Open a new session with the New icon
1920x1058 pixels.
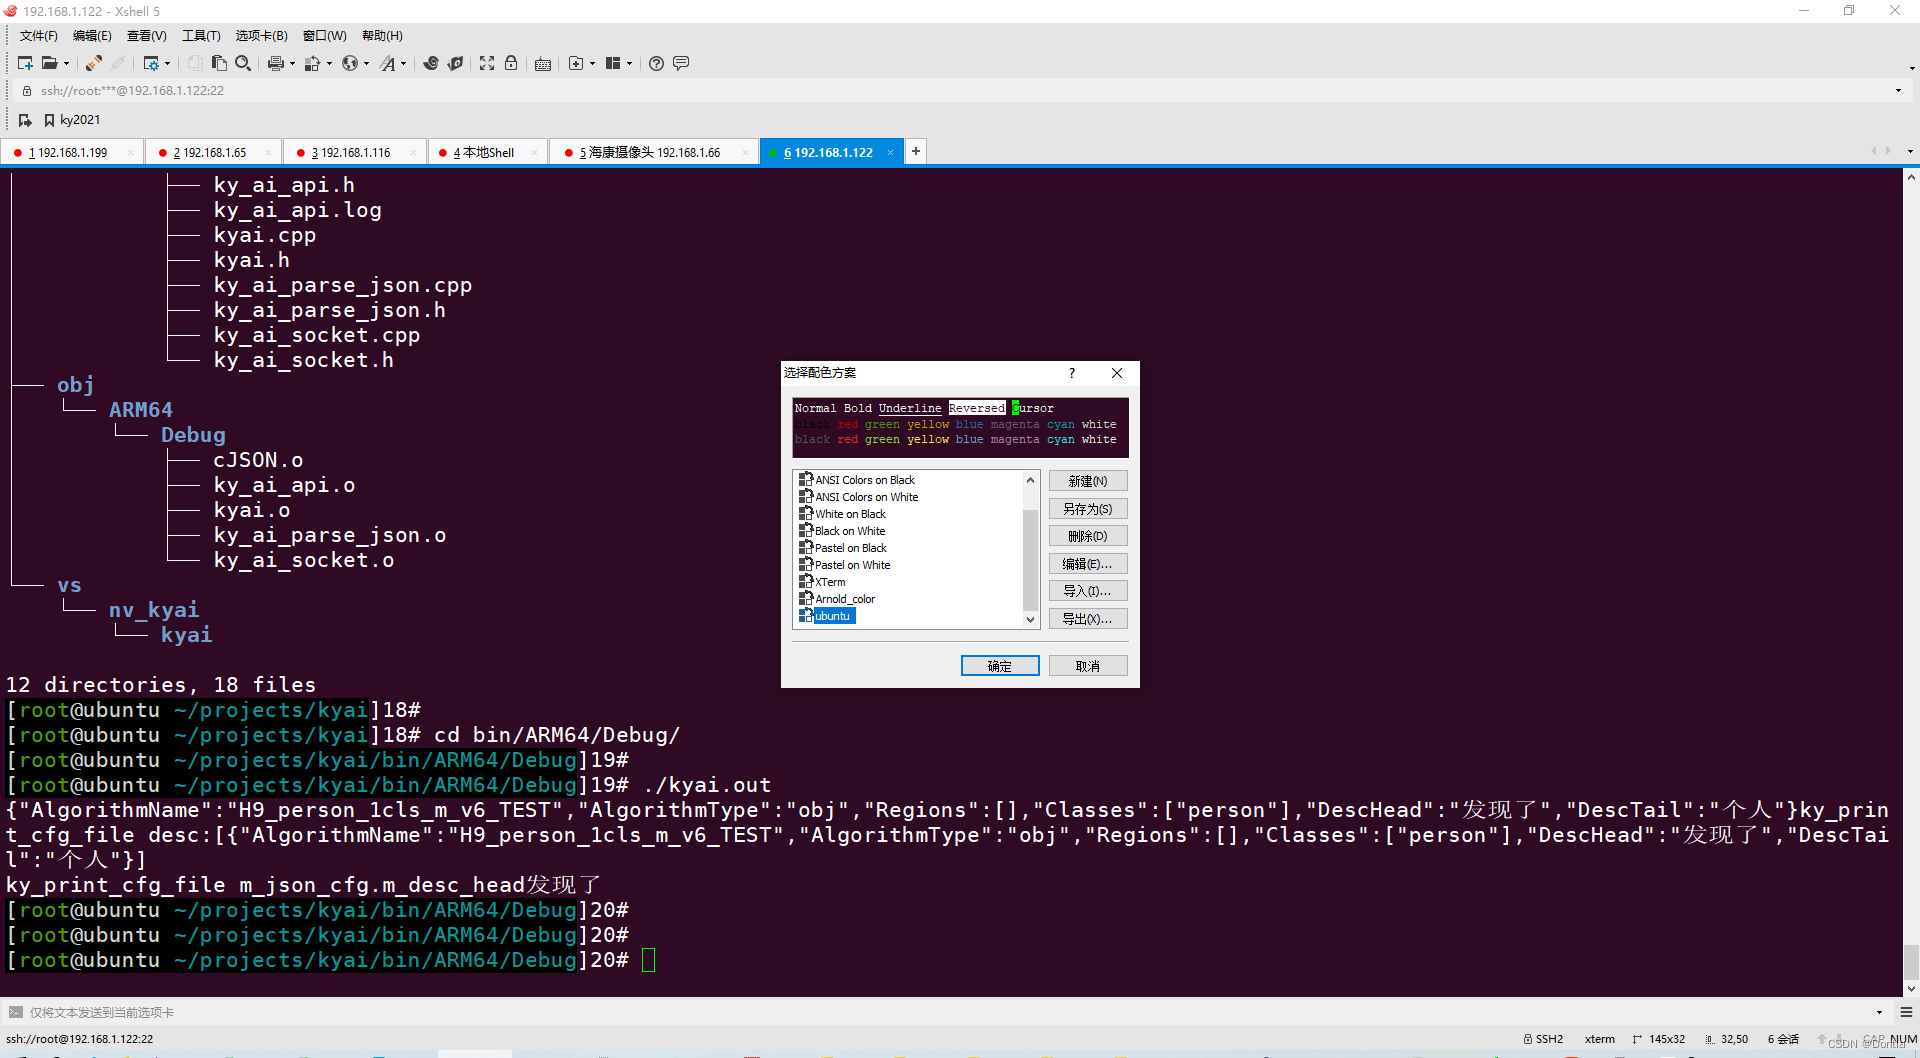24,63
